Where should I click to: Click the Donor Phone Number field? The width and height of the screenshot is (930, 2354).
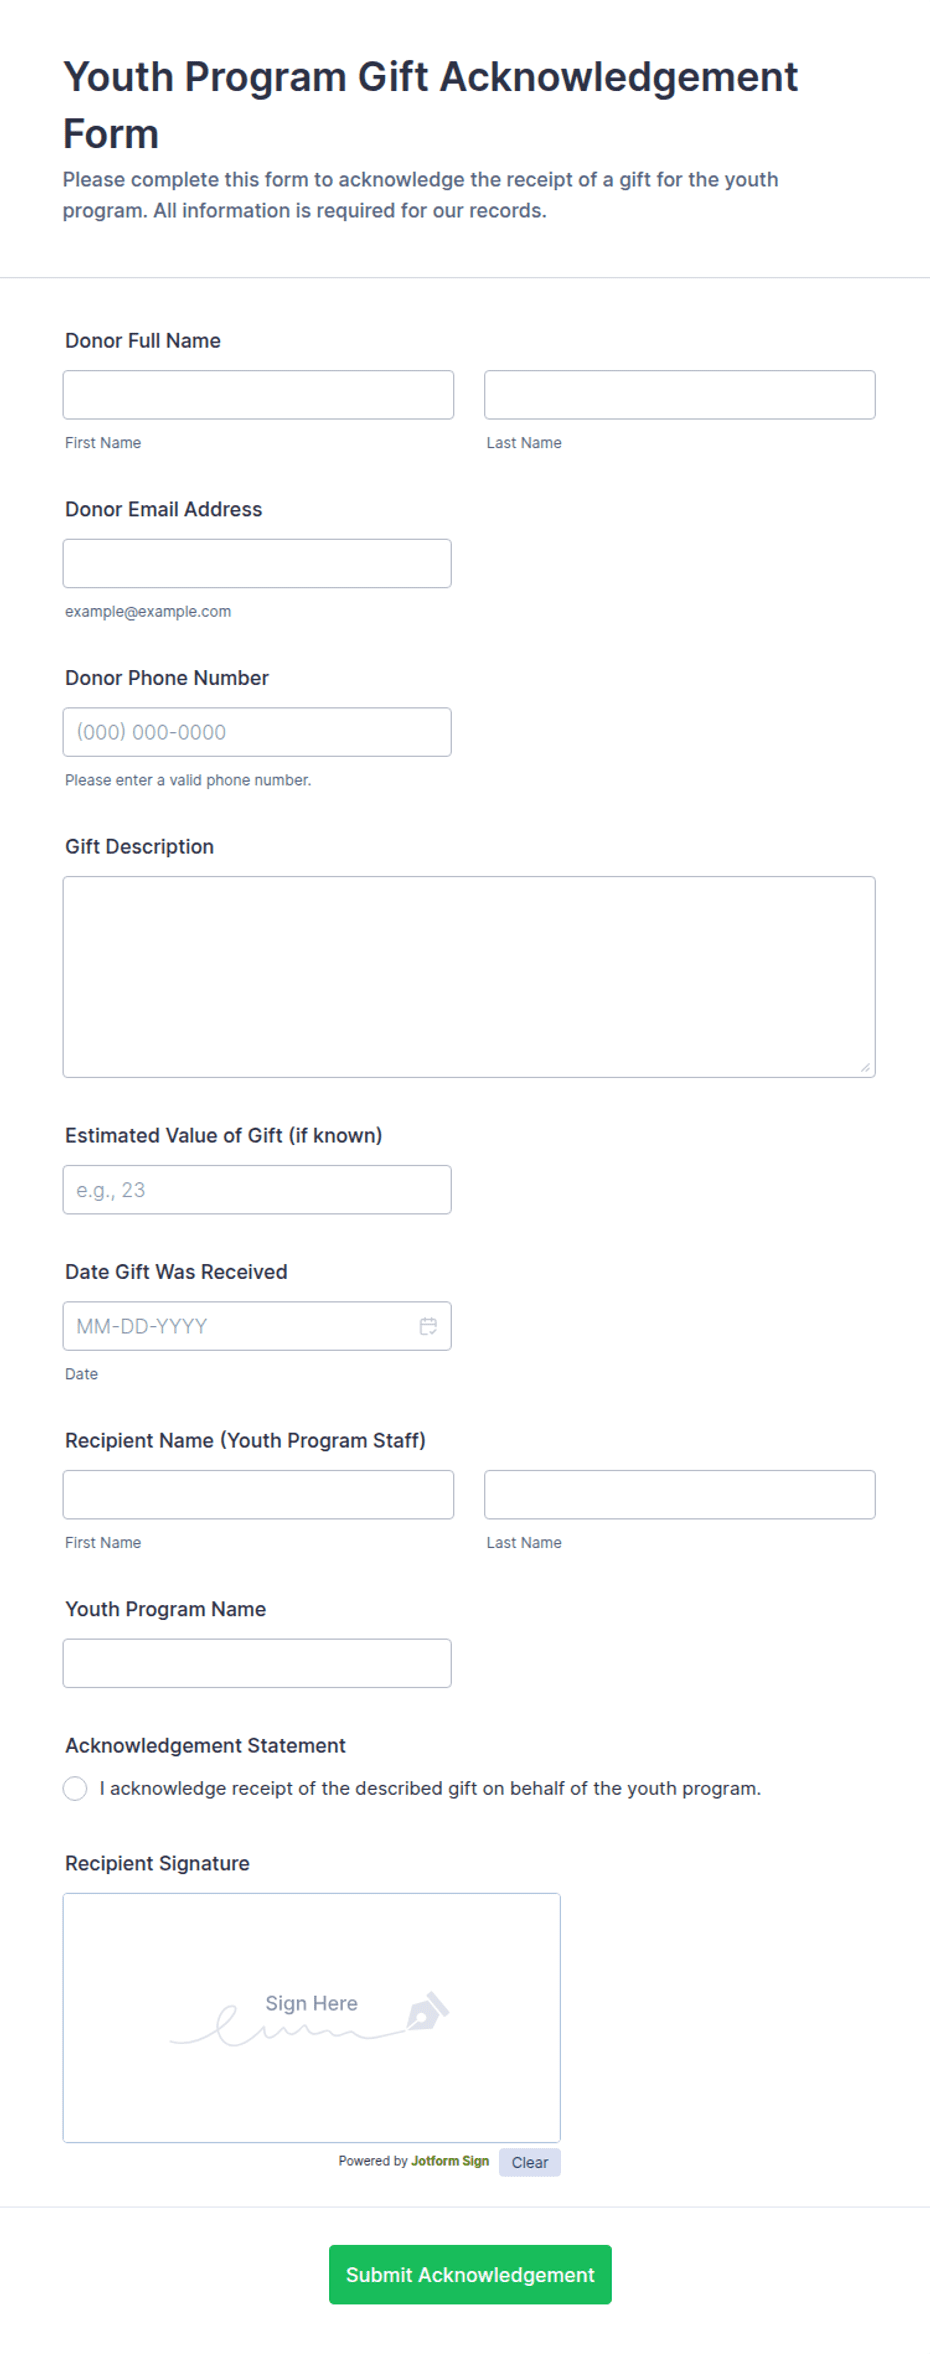(257, 732)
